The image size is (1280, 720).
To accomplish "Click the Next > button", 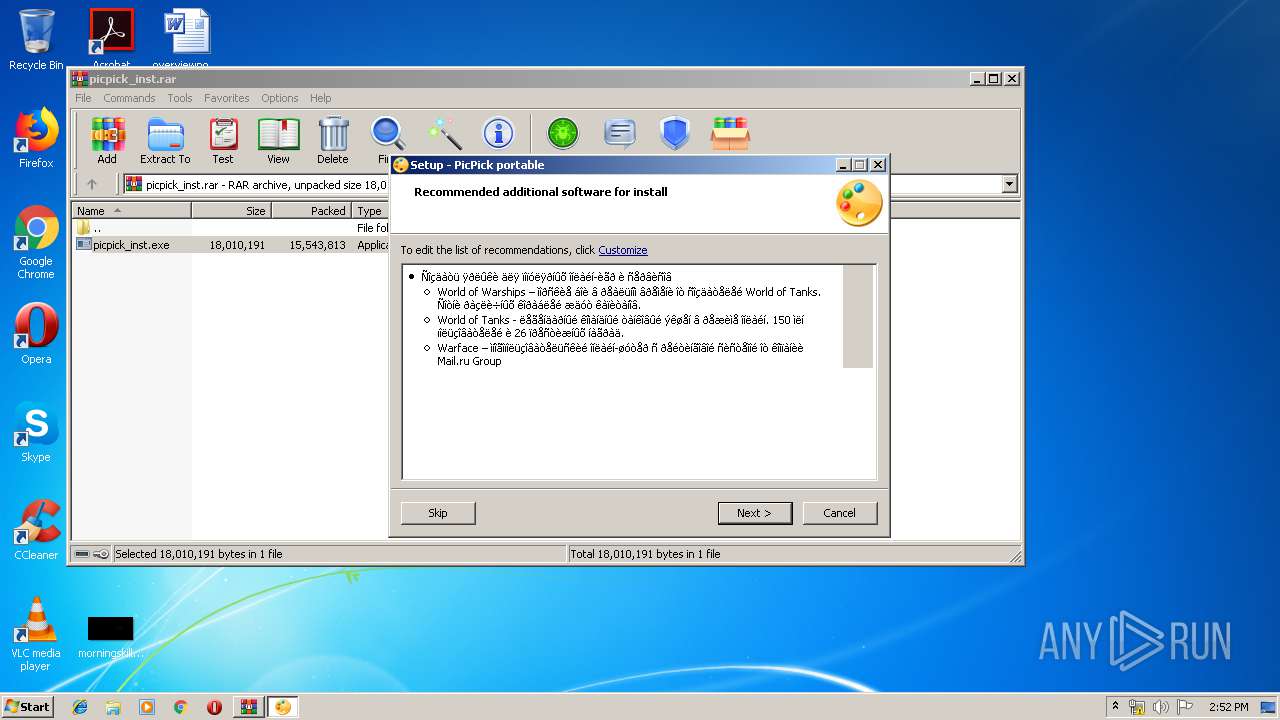I will tap(754, 513).
